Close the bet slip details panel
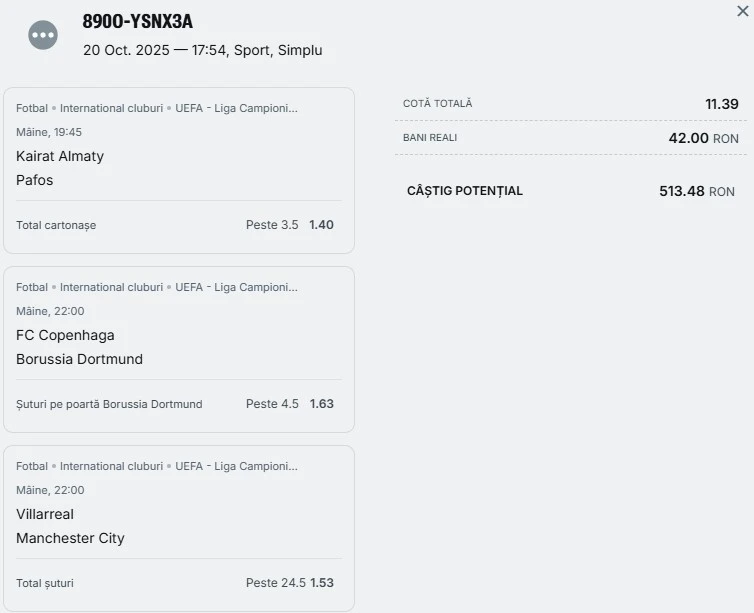This screenshot has width=754, height=613. pos(743,10)
